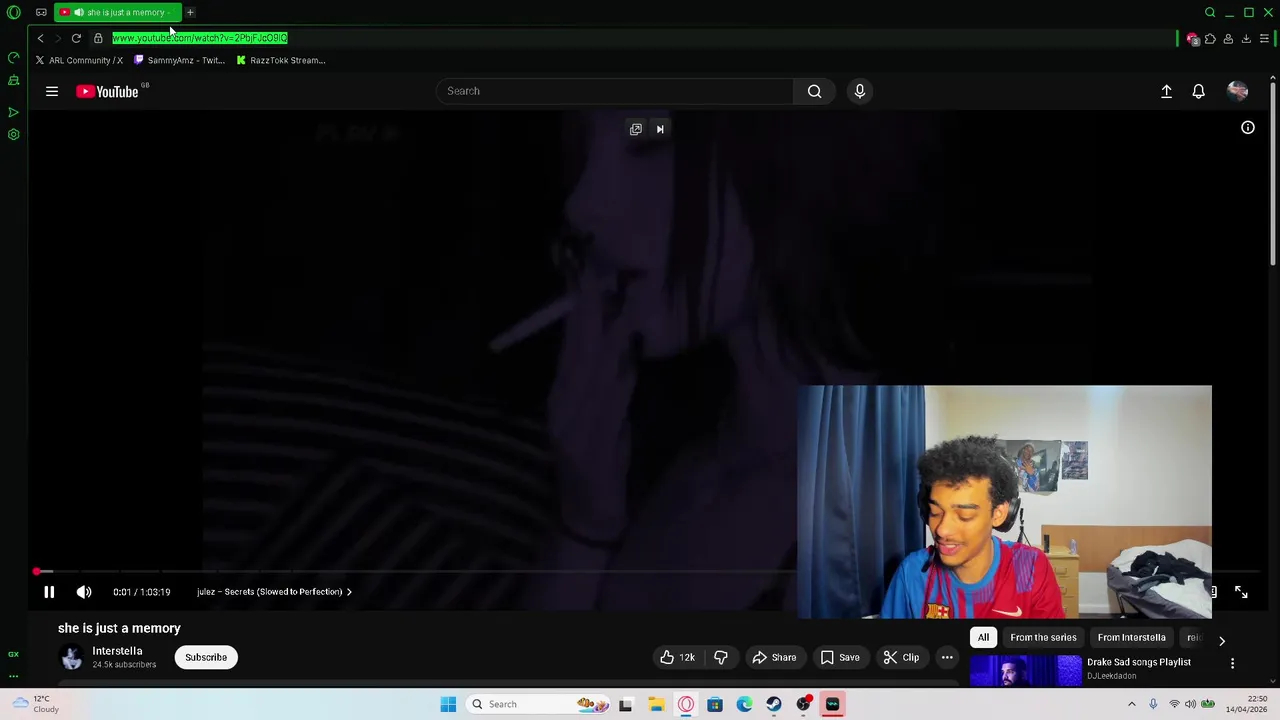Open the Interstella channel name
The height and width of the screenshot is (720, 1280).
[x=117, y=651]
